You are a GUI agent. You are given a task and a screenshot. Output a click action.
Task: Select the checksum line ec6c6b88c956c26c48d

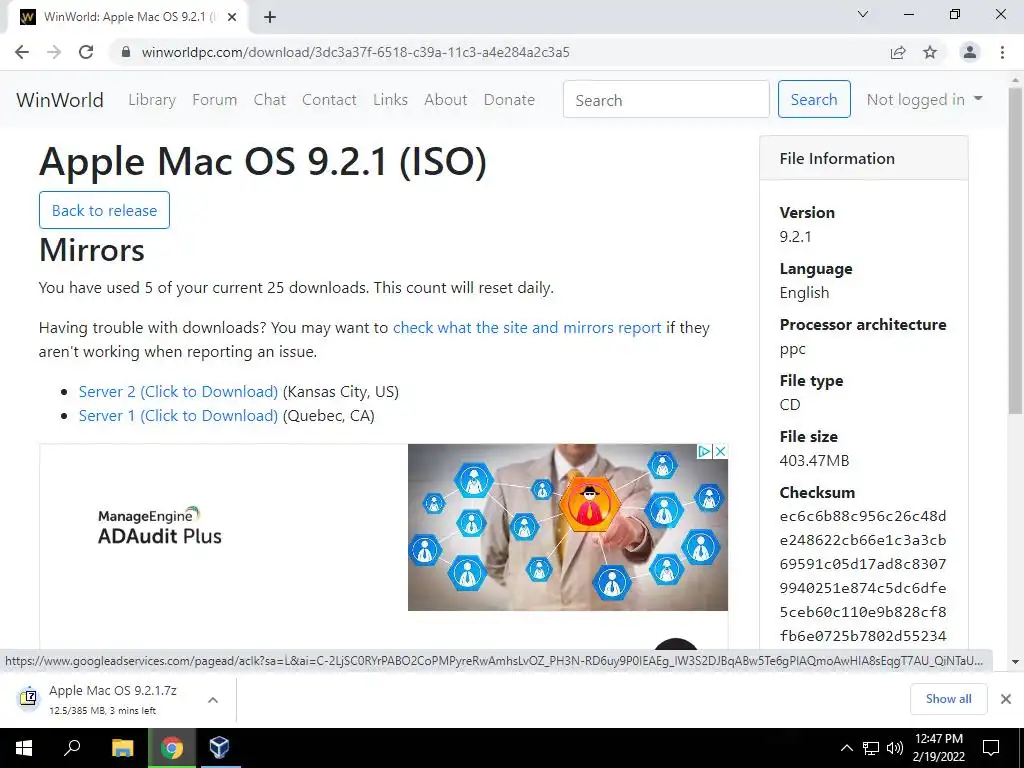click(x=863, y=517)
